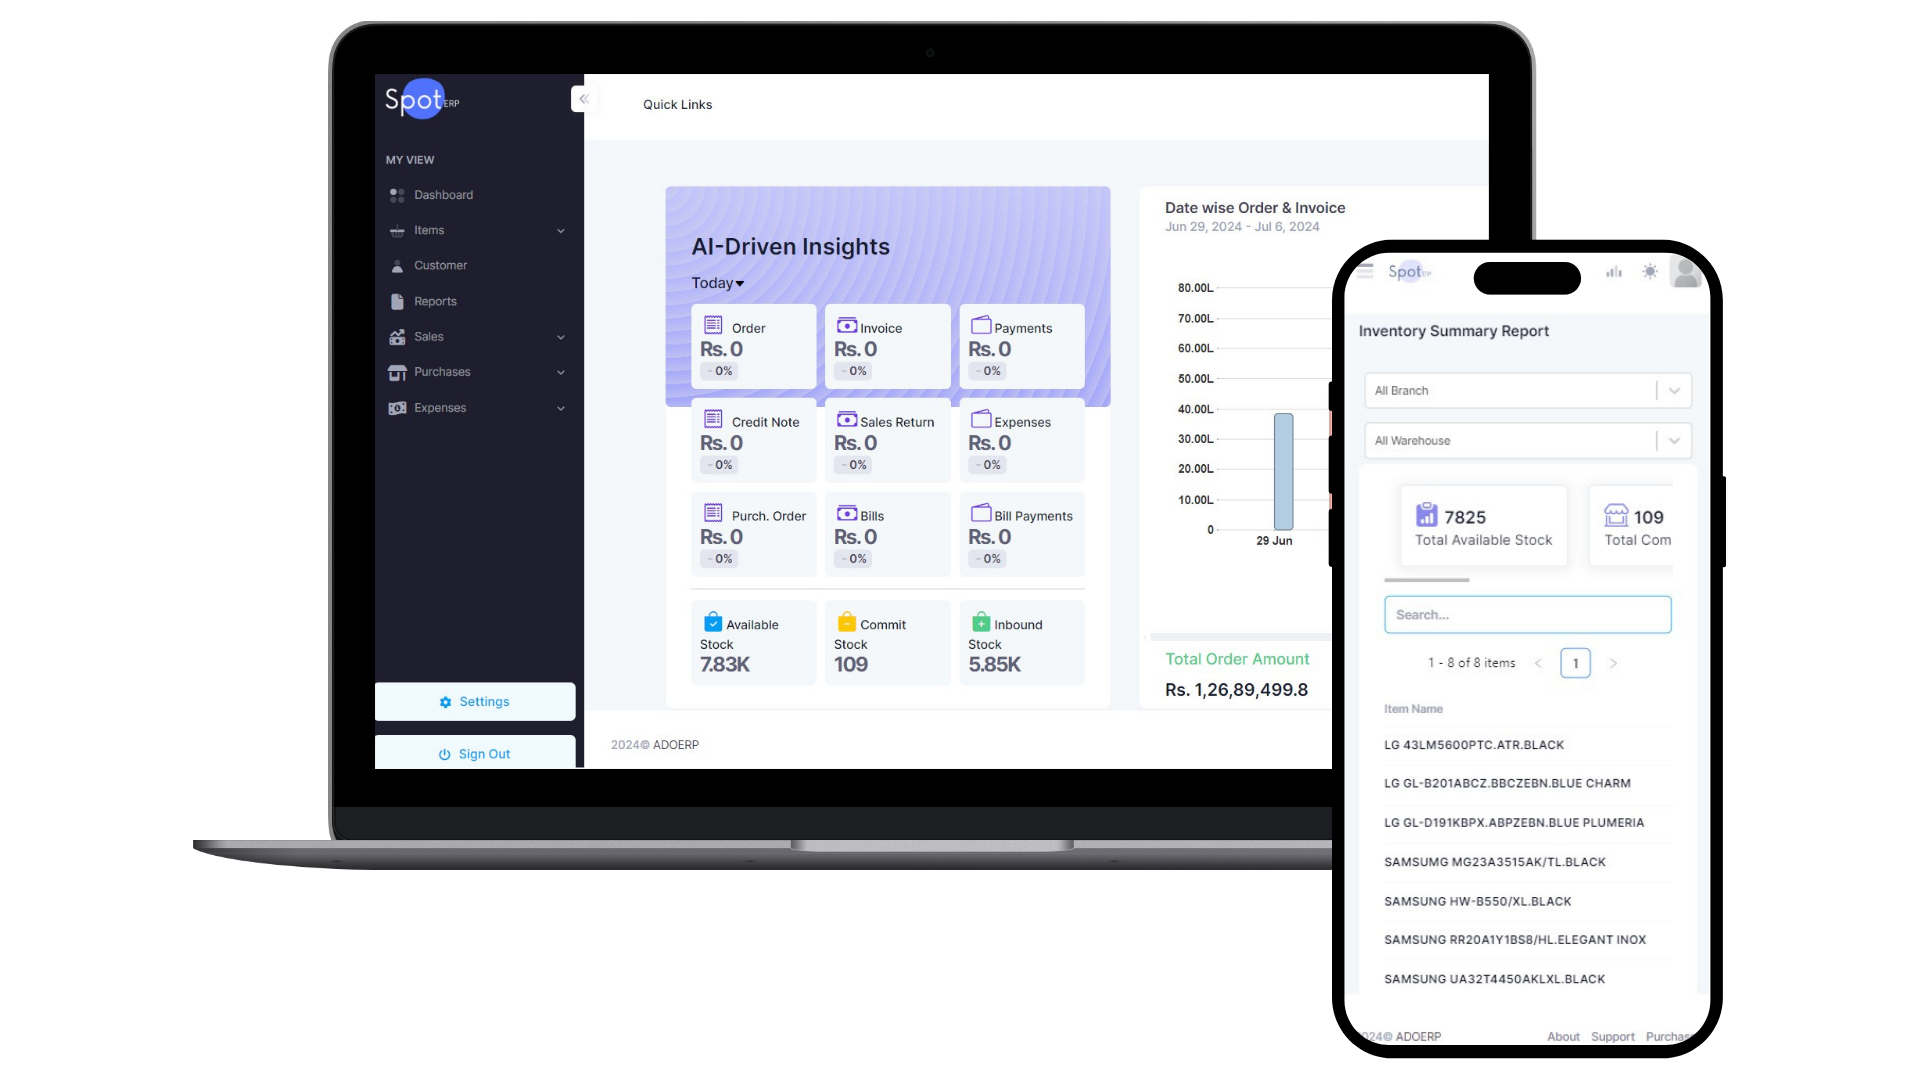Toggle the Today date filter selector
This screenshot has width=1920, height=1080.
(716, 282)
